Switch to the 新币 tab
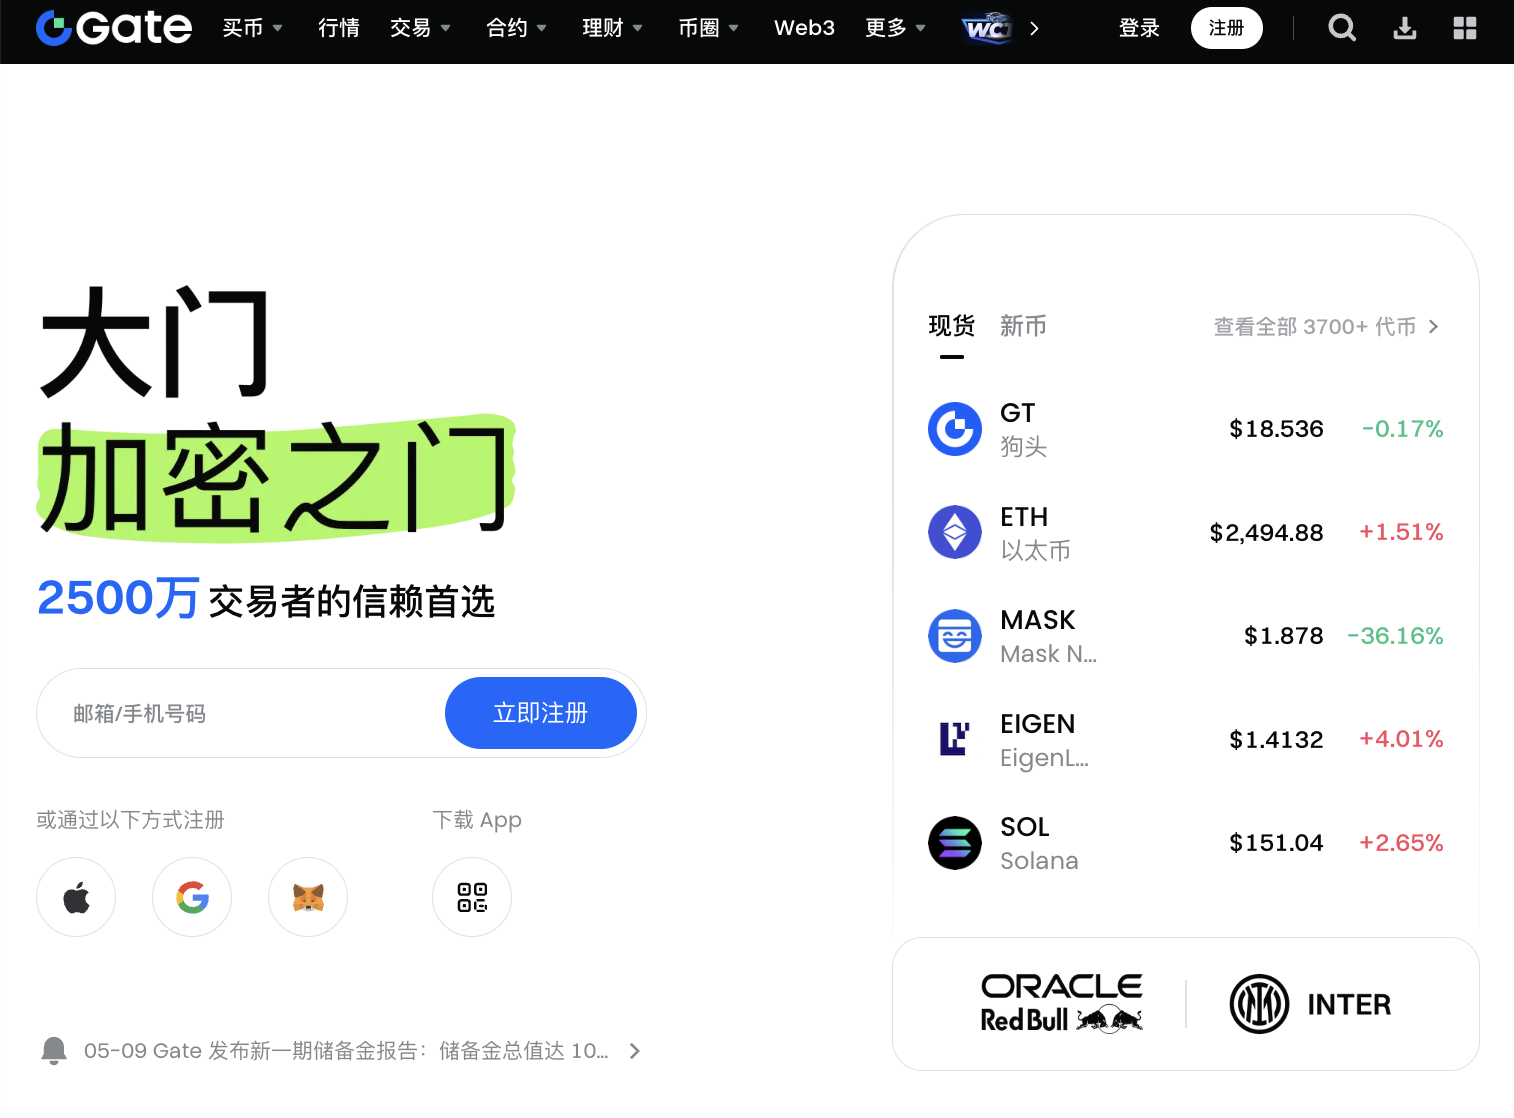The height and width of the screenshot is (1118, 1514). (x=1023, y=326)
